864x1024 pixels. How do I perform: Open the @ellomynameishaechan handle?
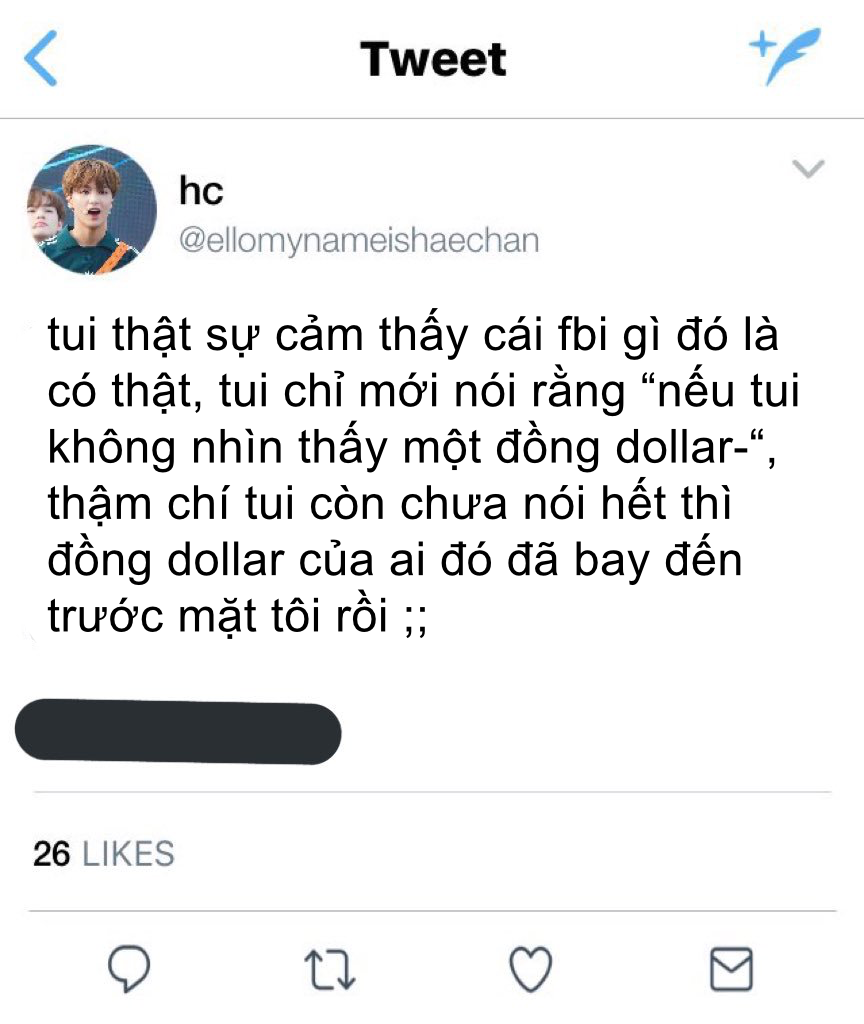pyautogui.click(x=359, y=240)
